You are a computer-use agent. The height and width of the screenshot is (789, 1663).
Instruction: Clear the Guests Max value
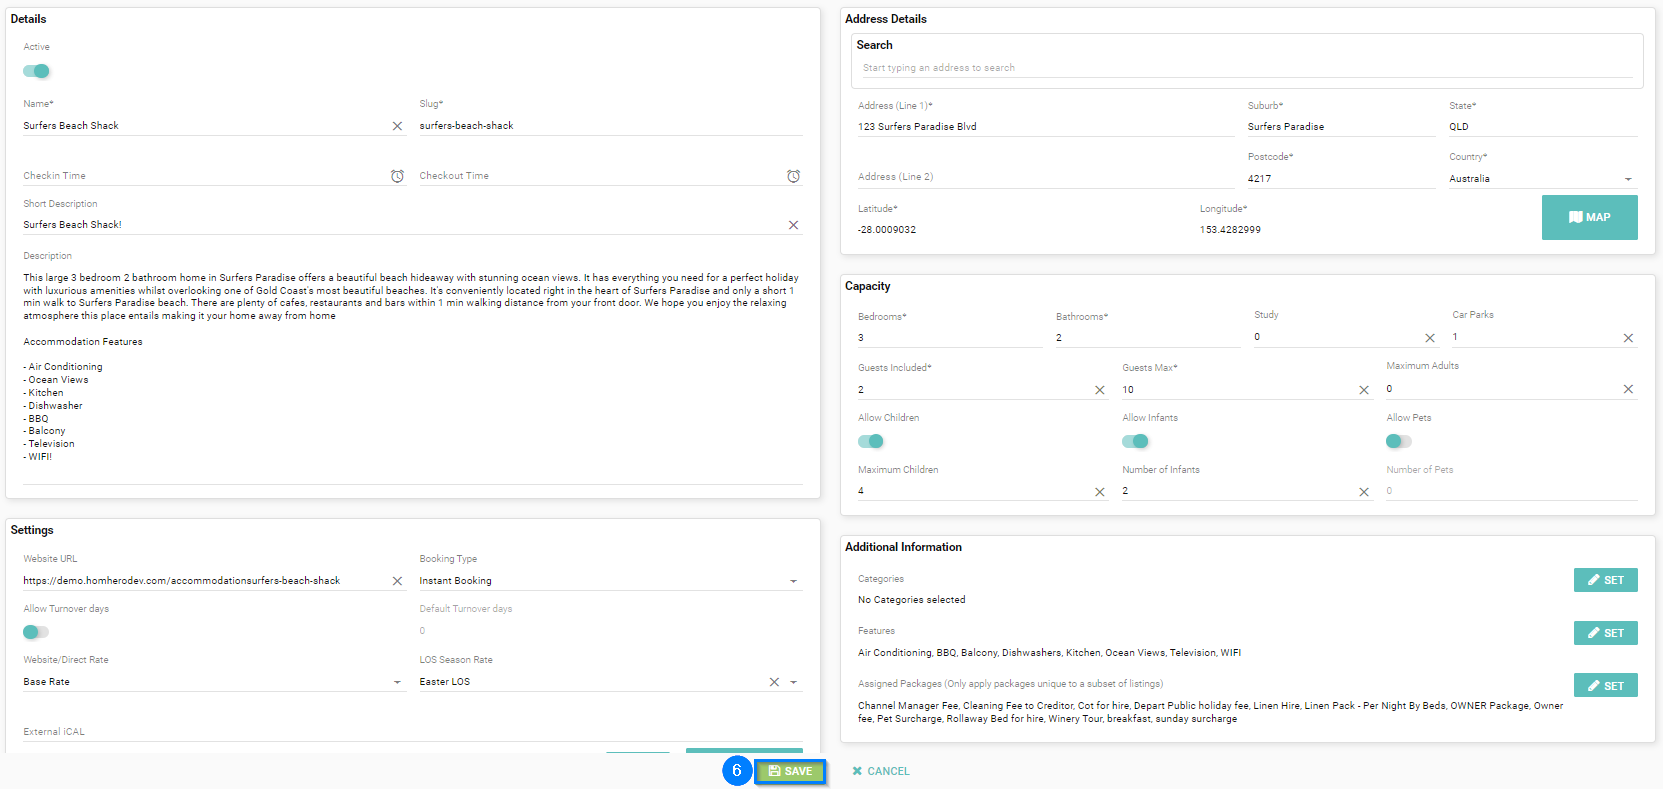(x=1364, y=390)
